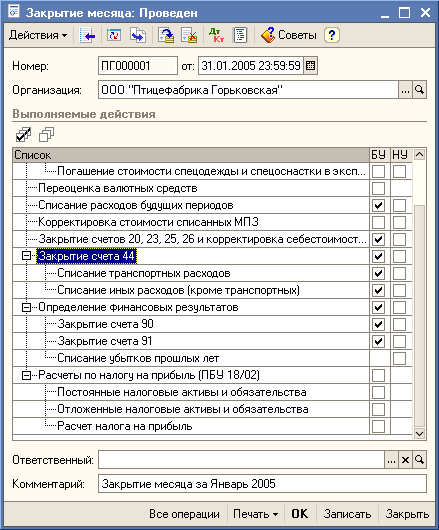The height and width of the screenshot is (530, 439).
Task: Click the post document toolbar icon
Action: coord(166,35)
